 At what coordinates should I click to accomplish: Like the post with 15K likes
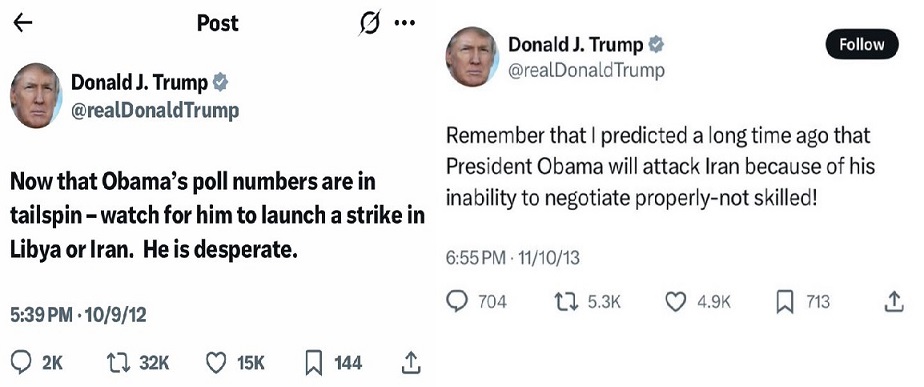pos(216,363)
